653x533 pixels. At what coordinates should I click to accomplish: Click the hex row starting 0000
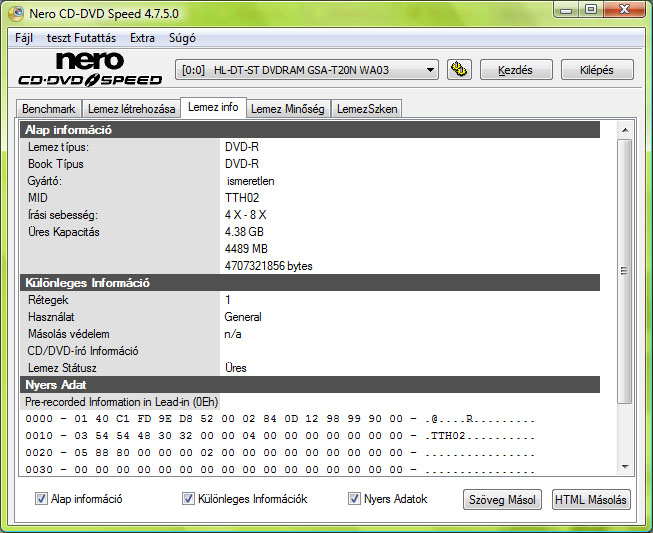[x=280, y=419]
